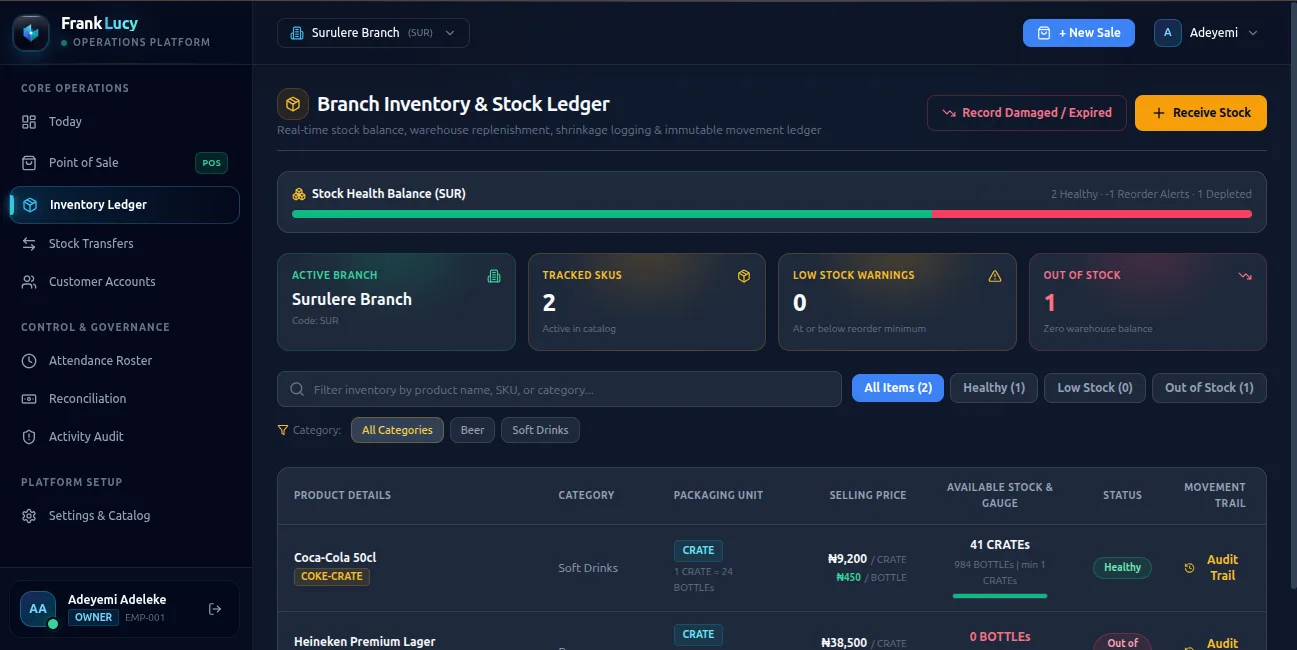Click the Heineken Premium Lager product name
This screenshot has width=1297, height=650.
[365, 641]
